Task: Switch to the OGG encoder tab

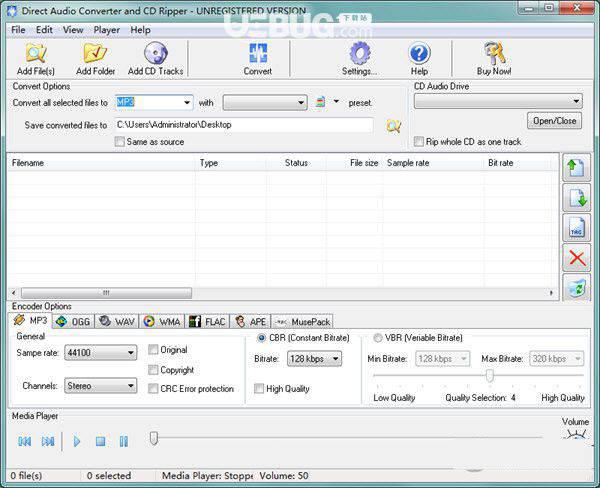Action: [x=73, y=322]
